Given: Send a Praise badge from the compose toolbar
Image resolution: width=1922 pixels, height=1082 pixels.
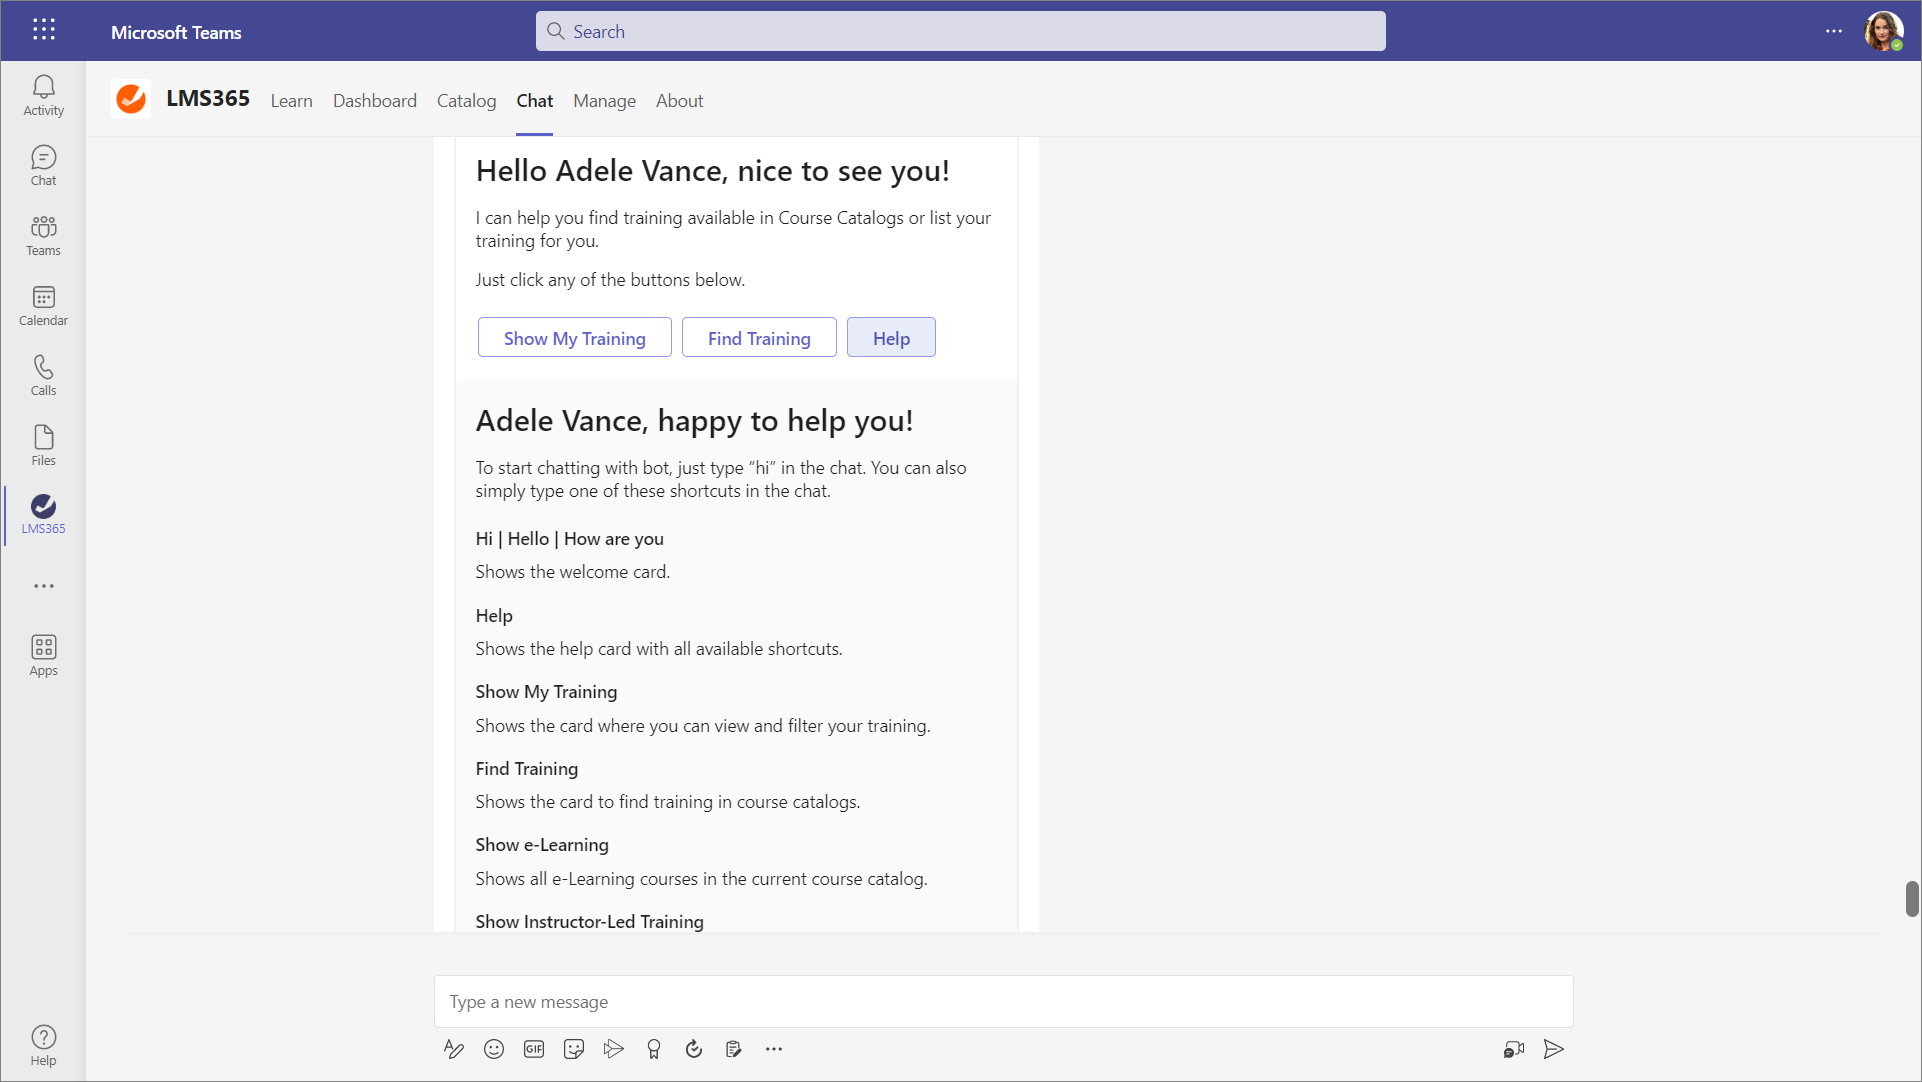Looking at the screenshot, I should point(654,1049).
